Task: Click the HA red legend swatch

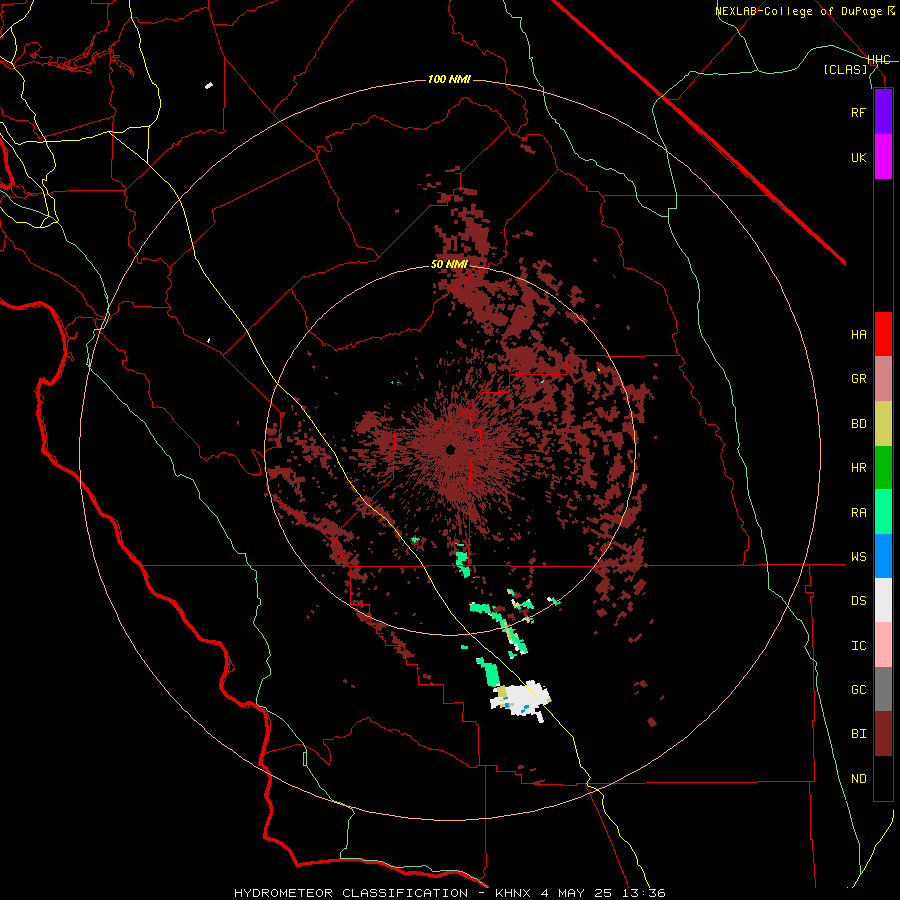Action: point(883,334)
